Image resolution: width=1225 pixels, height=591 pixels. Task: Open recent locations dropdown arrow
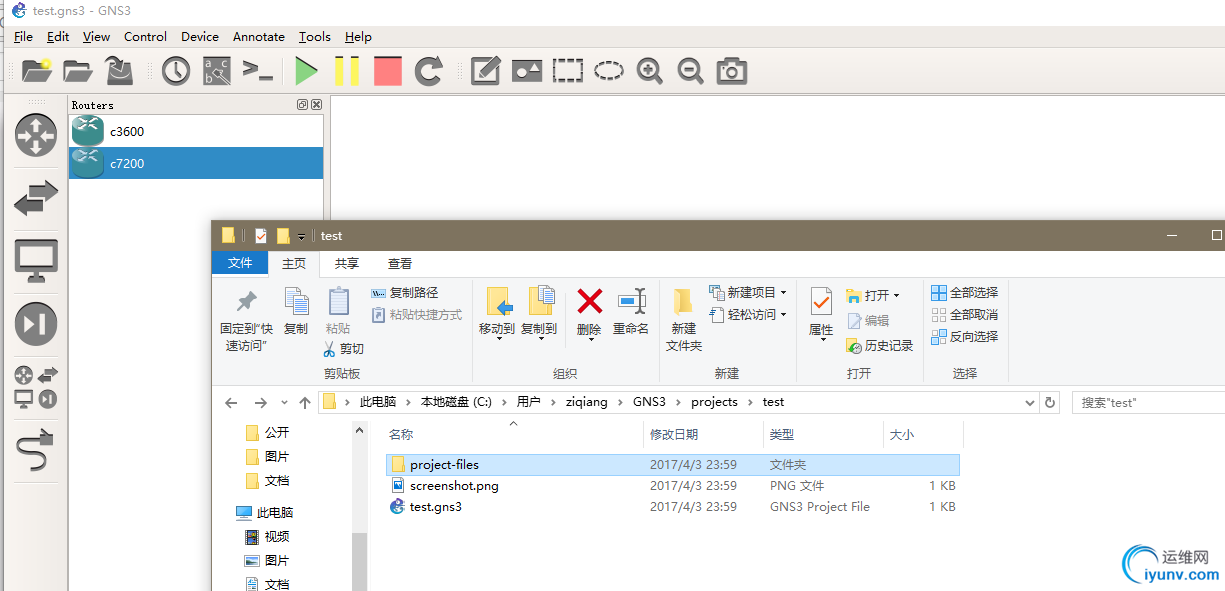click(284, 403)
